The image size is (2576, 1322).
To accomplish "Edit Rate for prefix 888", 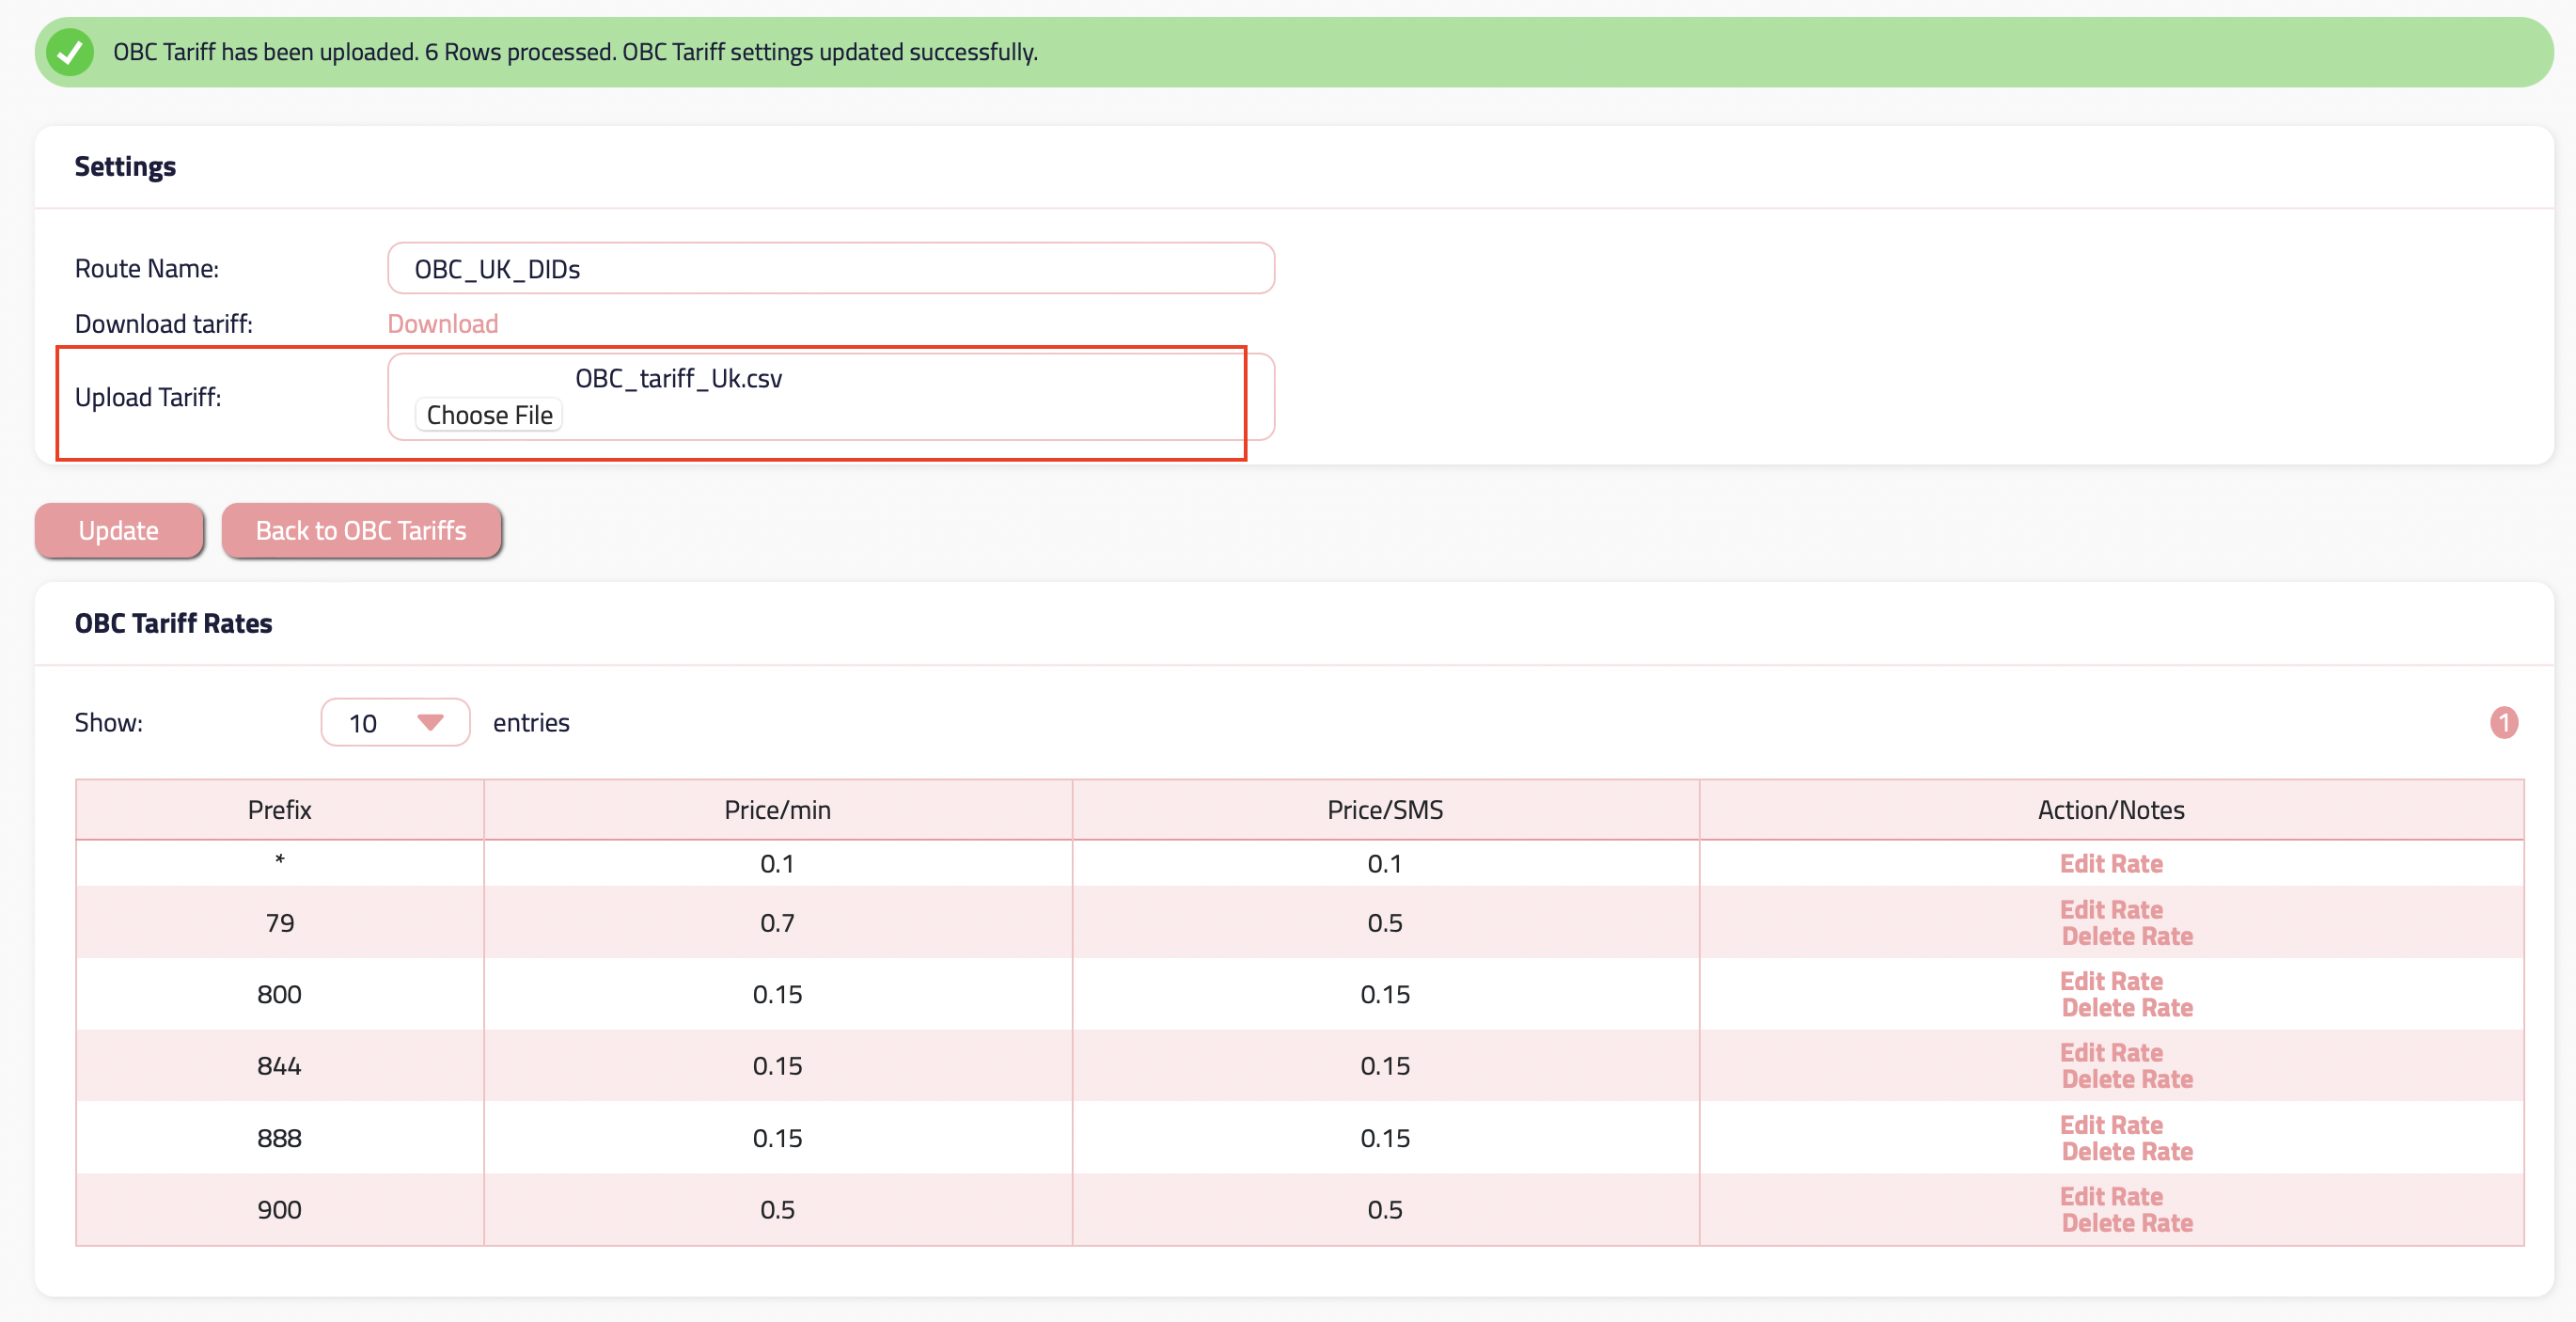I will tap(2110, 1125).
